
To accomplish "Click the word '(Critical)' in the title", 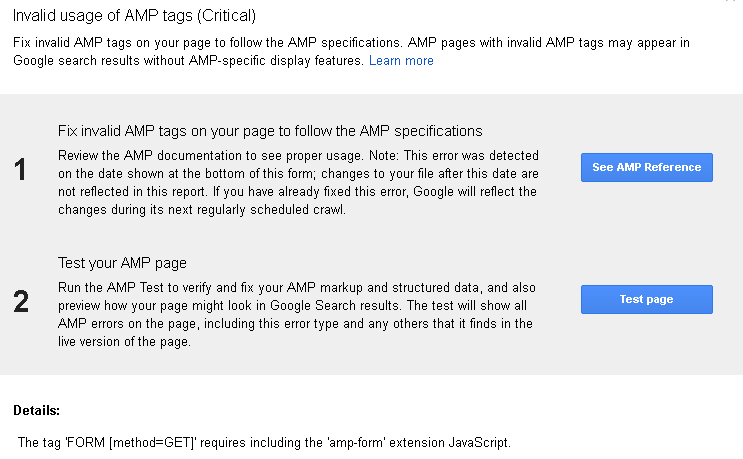I will point(226,17).
